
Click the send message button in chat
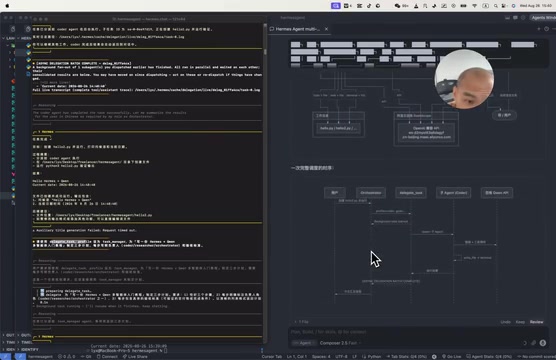click(x=543, y=343)
